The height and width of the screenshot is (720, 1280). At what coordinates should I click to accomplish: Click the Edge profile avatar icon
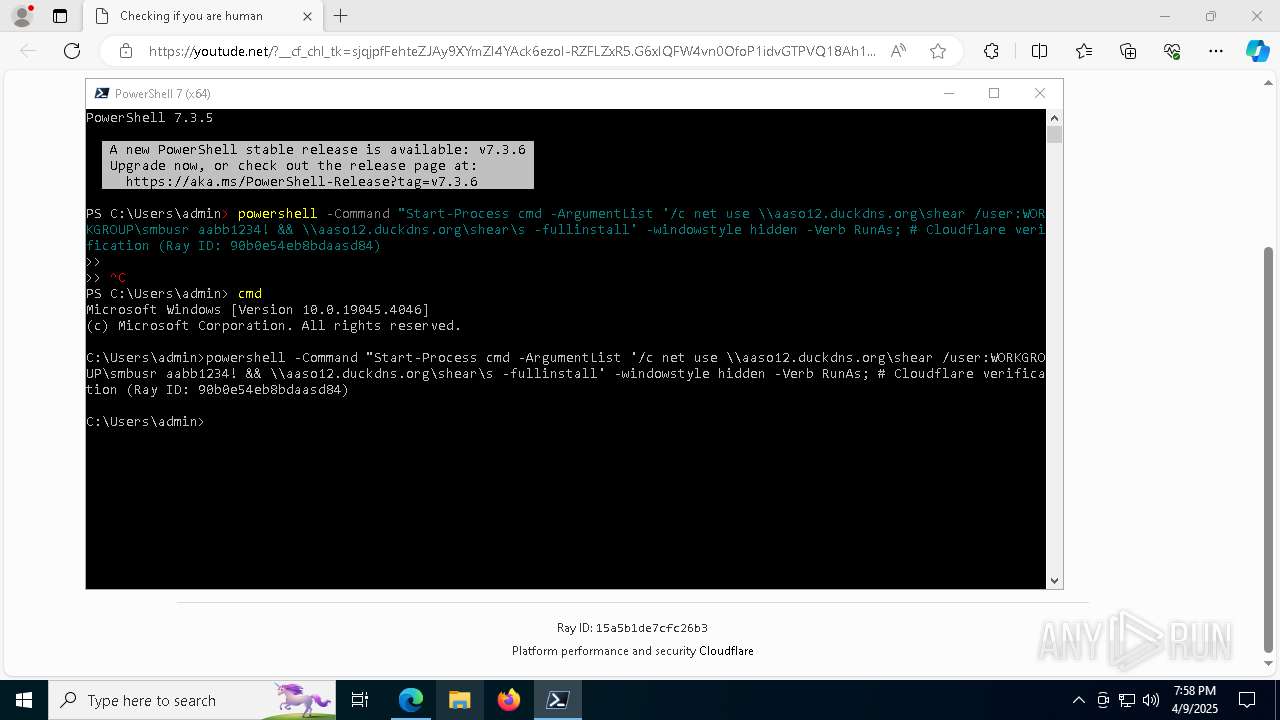tap(21, 16)
